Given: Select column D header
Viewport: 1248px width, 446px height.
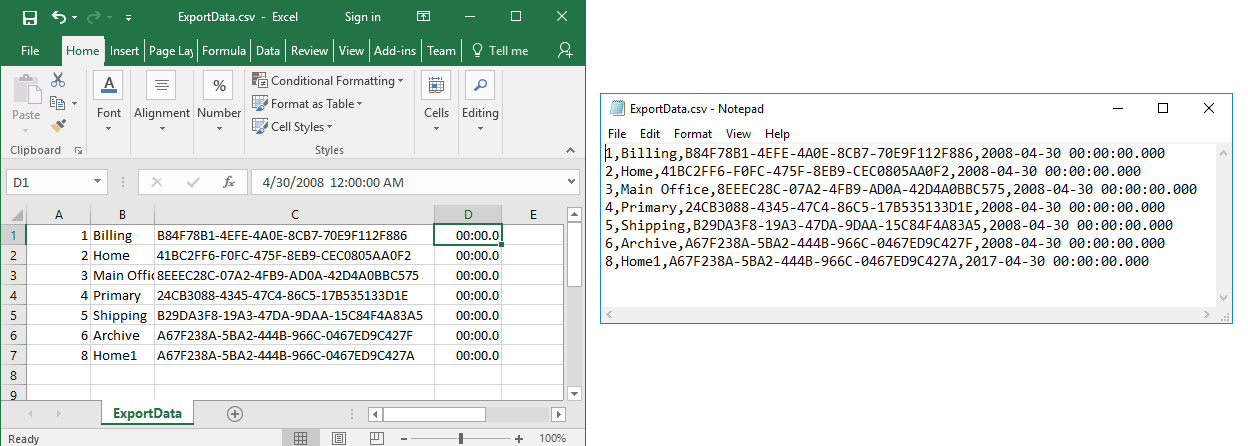Looking at the screenshot, I should (468, 215).
